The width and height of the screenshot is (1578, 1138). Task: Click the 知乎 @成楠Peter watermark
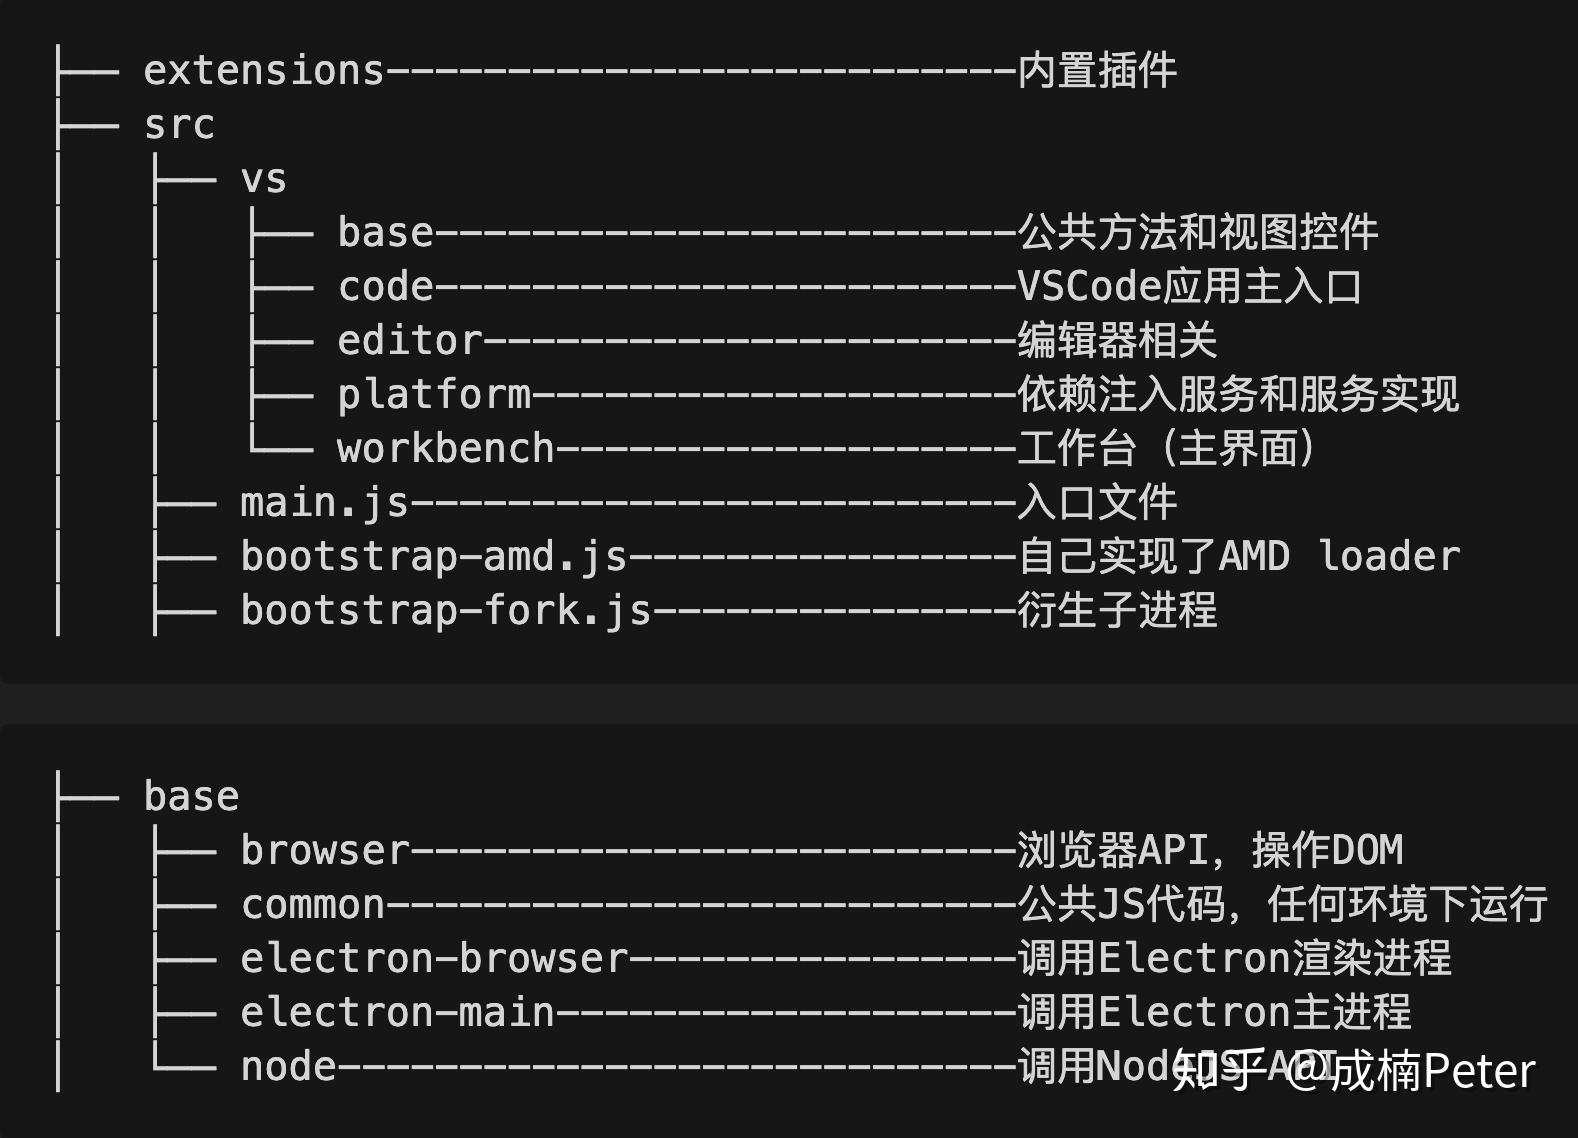(x=1353, y=1071)
